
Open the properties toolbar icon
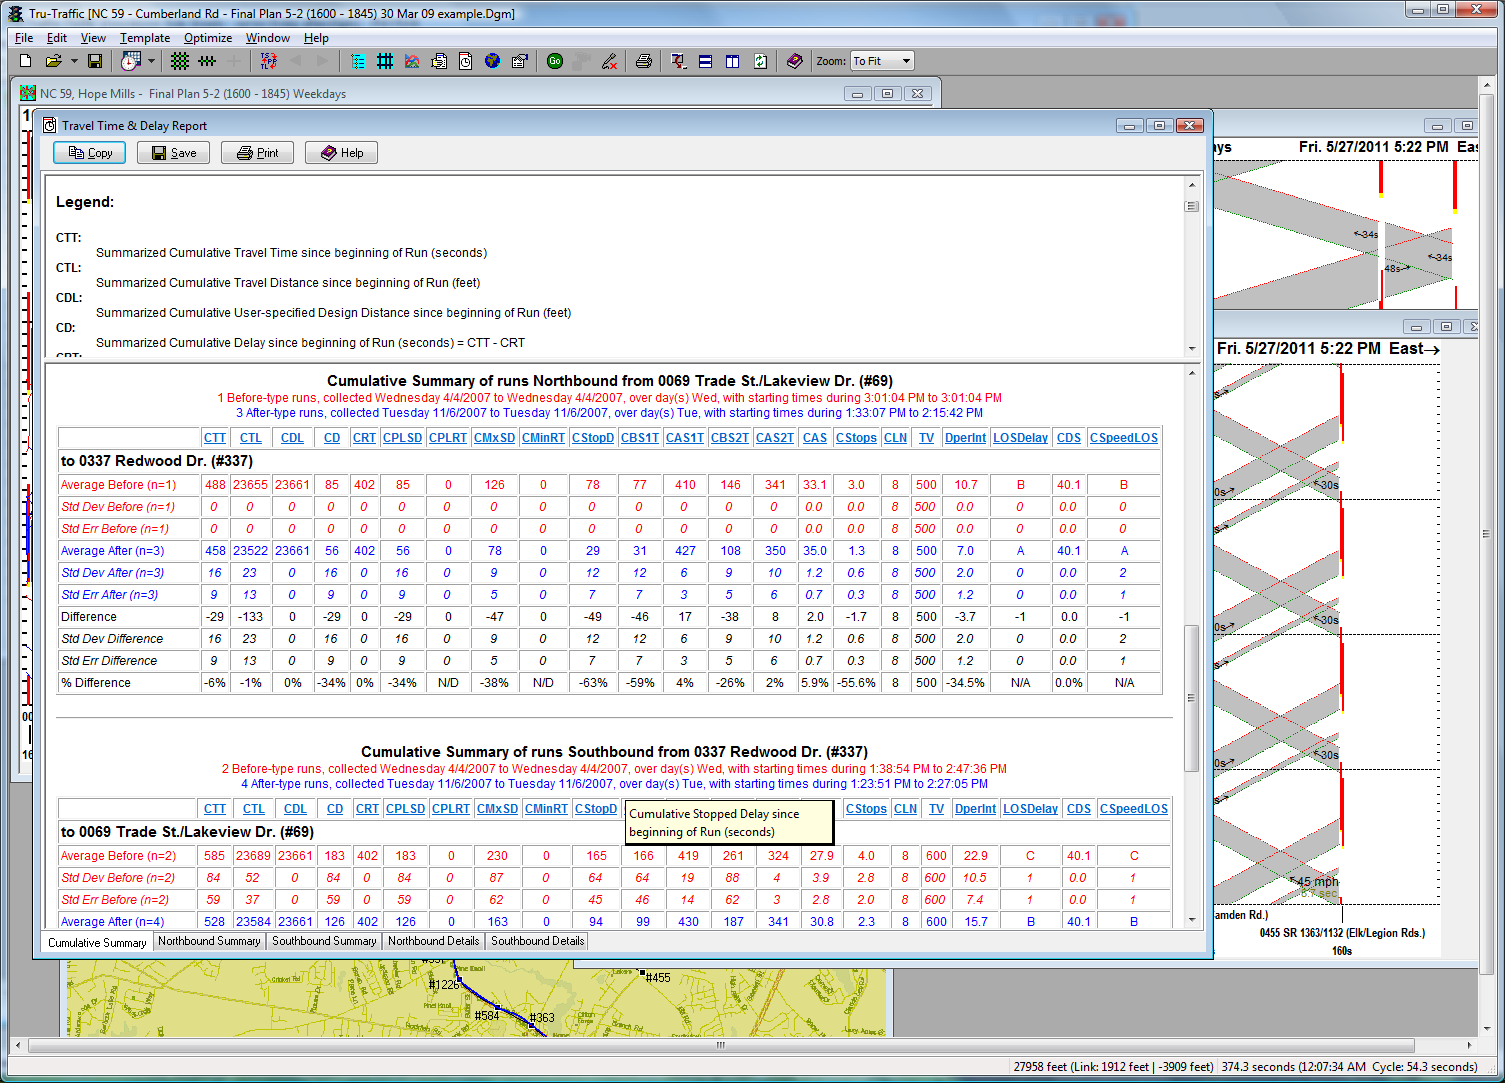(518, 60)
